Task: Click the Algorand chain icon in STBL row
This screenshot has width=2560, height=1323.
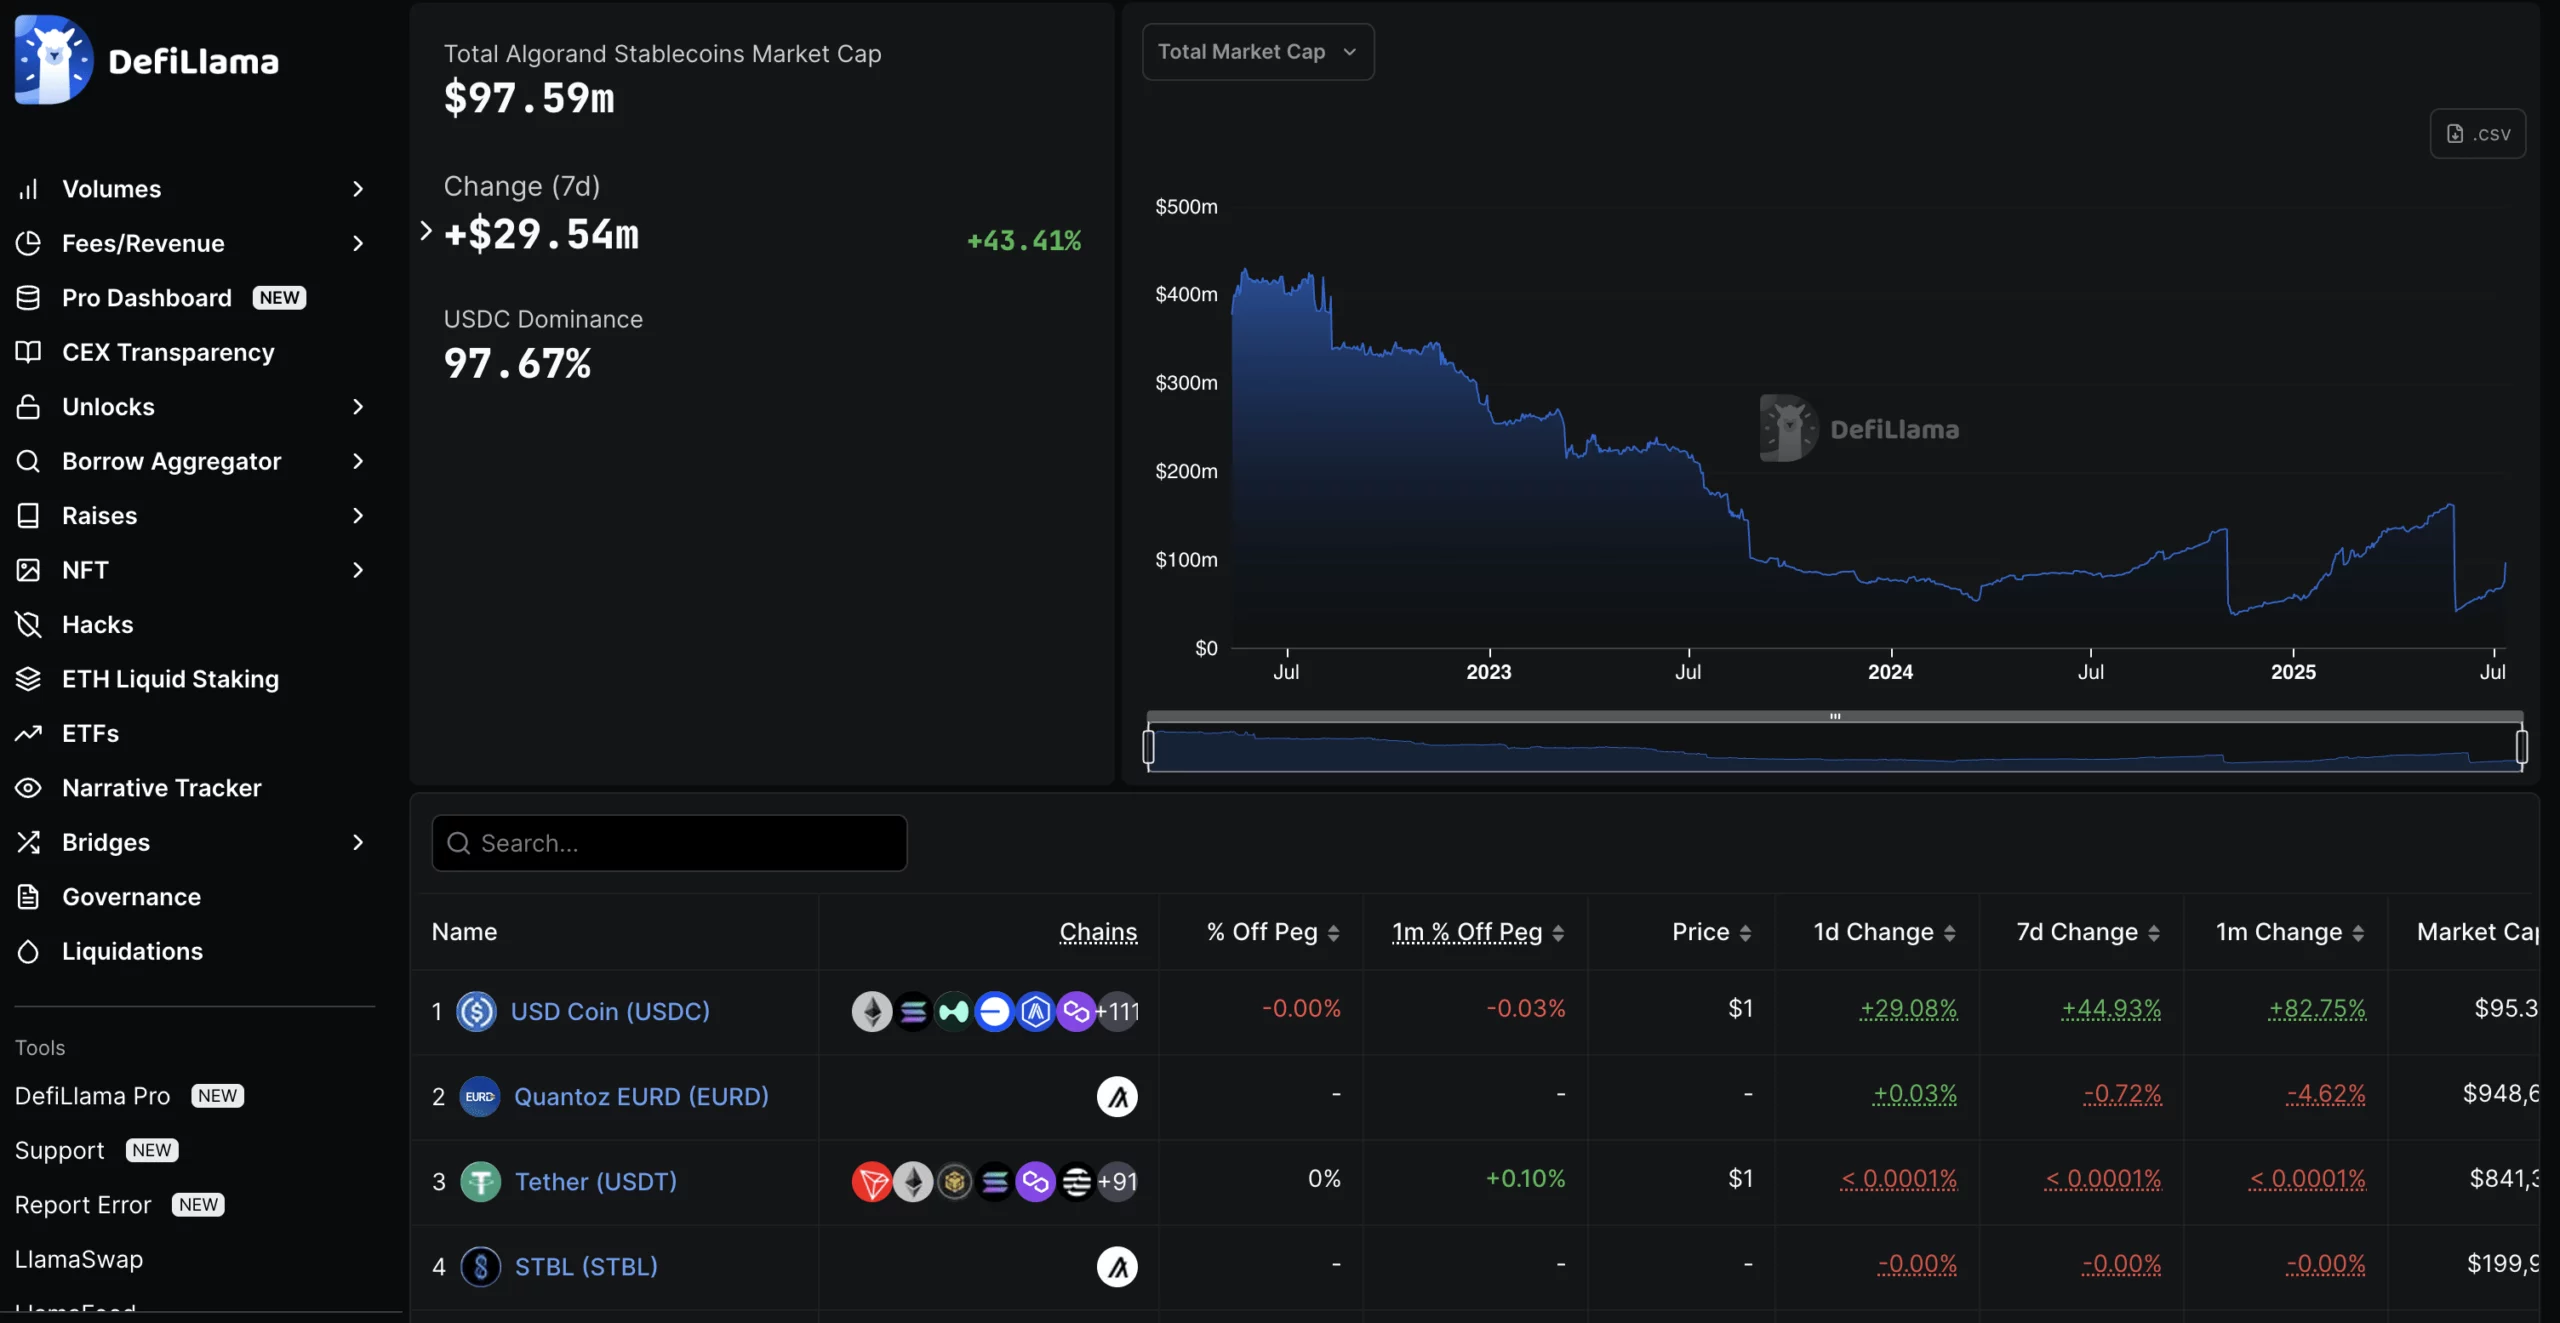Action: click(1117, 1266)
